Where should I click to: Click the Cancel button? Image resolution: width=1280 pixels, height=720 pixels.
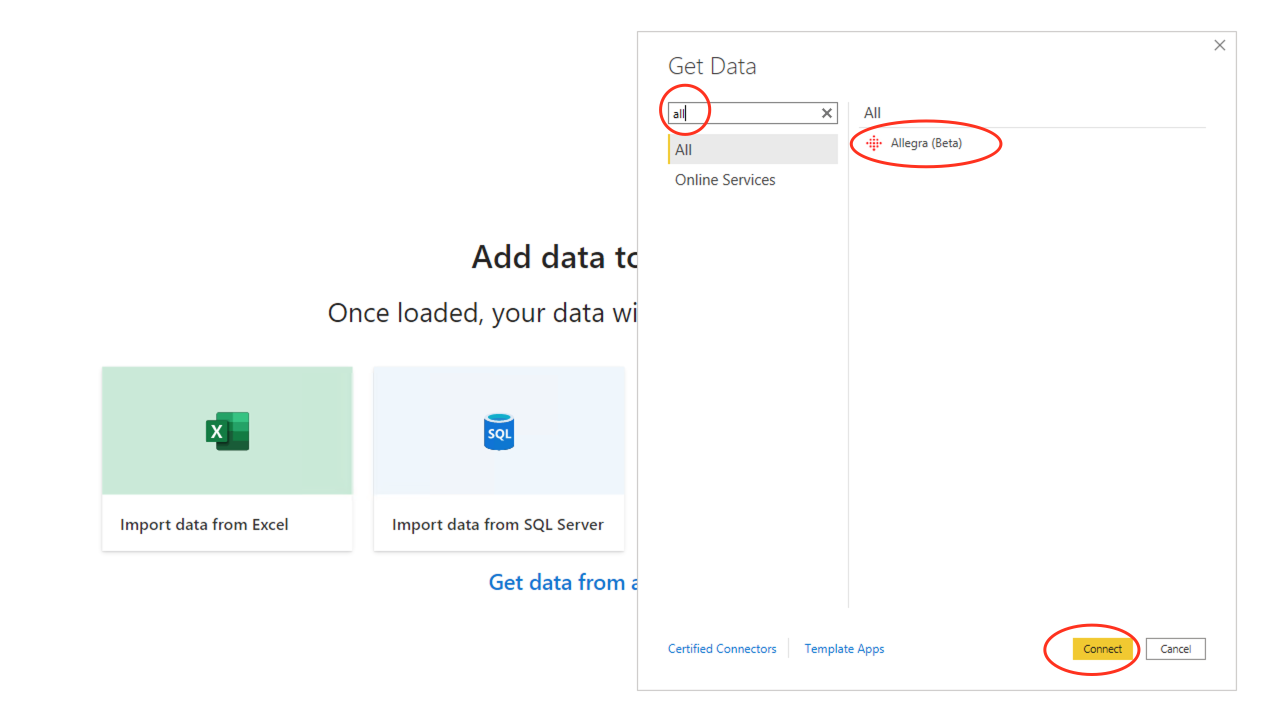coord(1175,649)
